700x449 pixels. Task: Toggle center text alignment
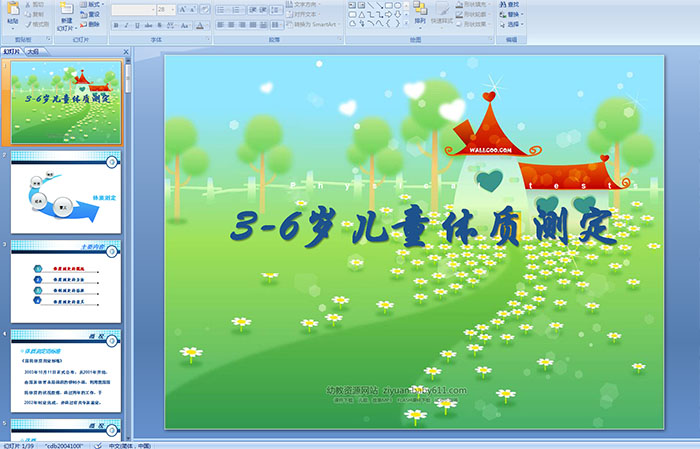231,25
